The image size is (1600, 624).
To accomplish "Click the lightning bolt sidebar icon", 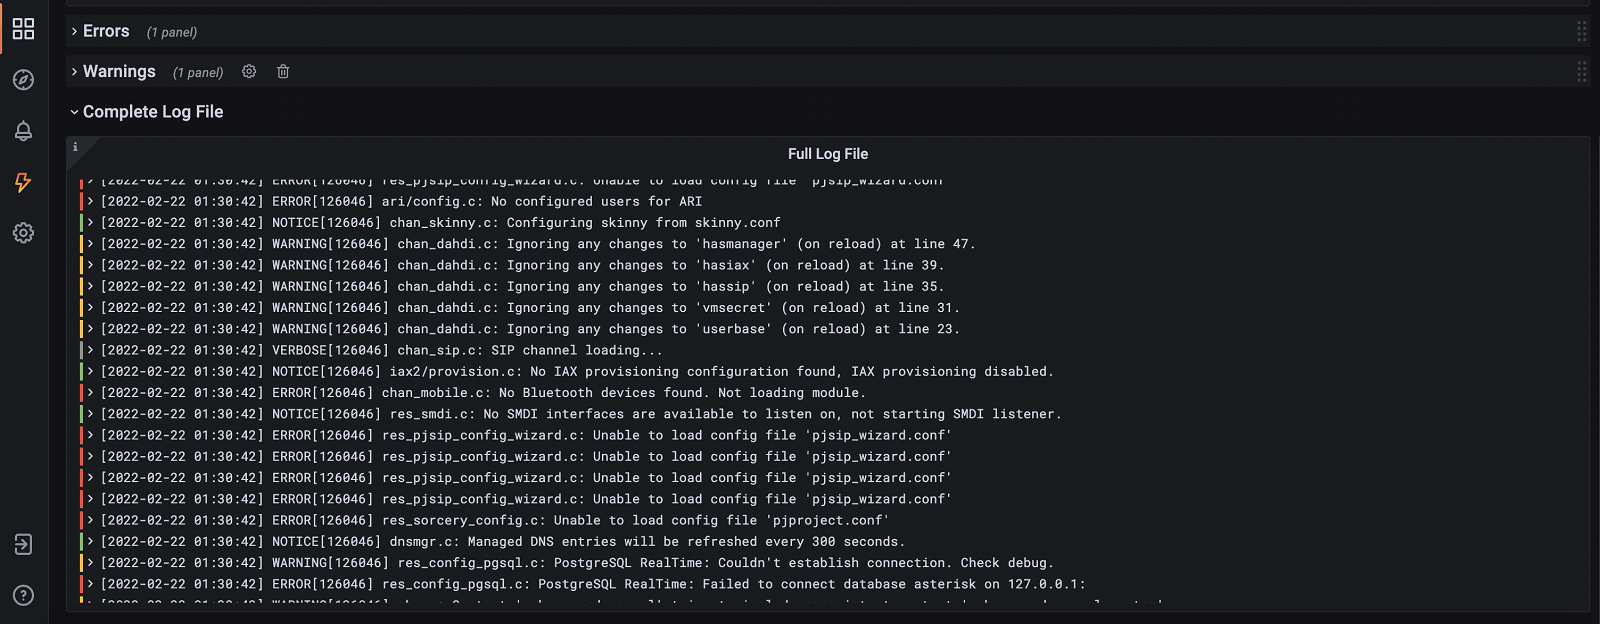I will point(23,182).
